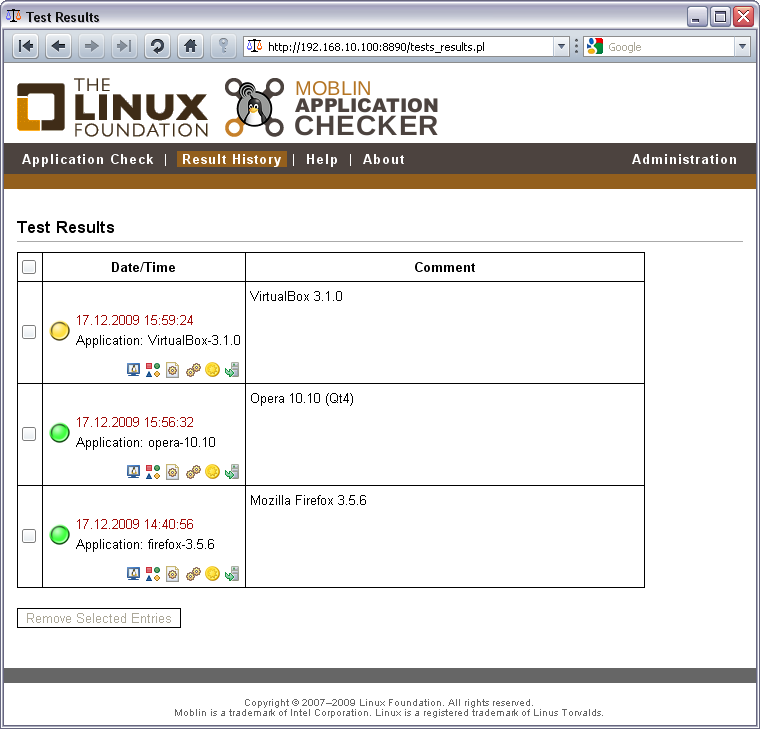
Task: Click the double gears icon for firefox-3.5.6
Action: point(193,574)
